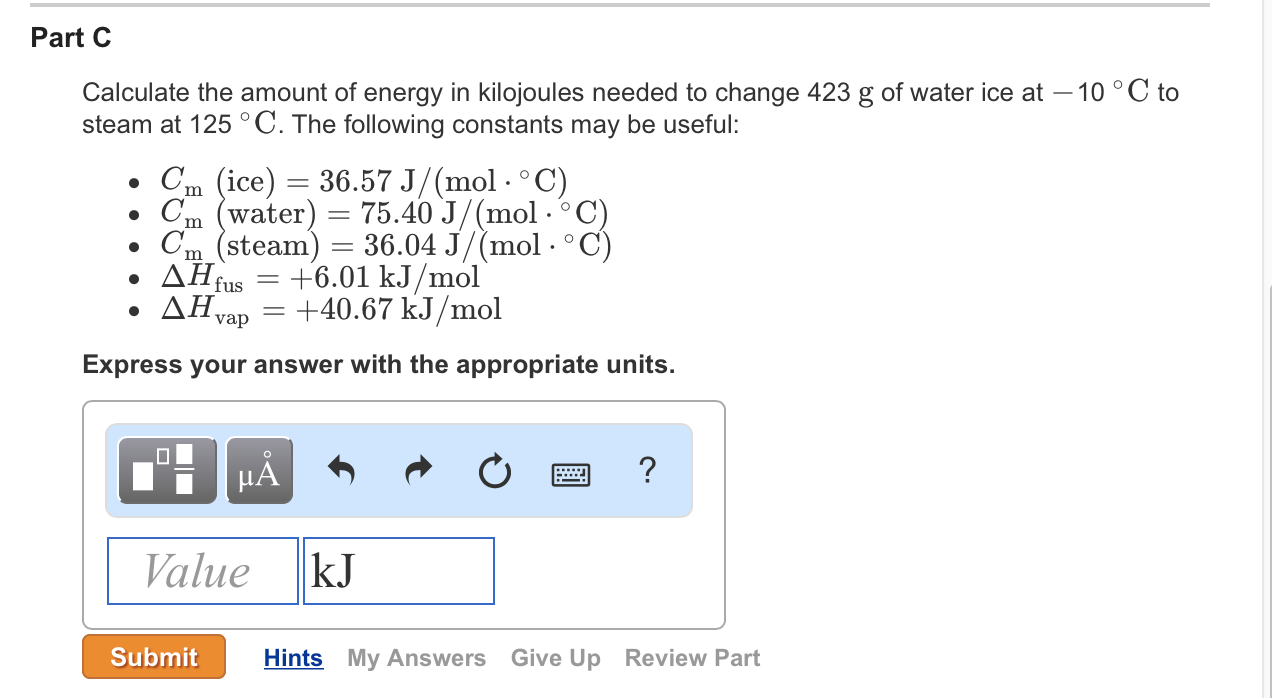Click the Value input box
1272x698 pixels.
click(202, 570)
